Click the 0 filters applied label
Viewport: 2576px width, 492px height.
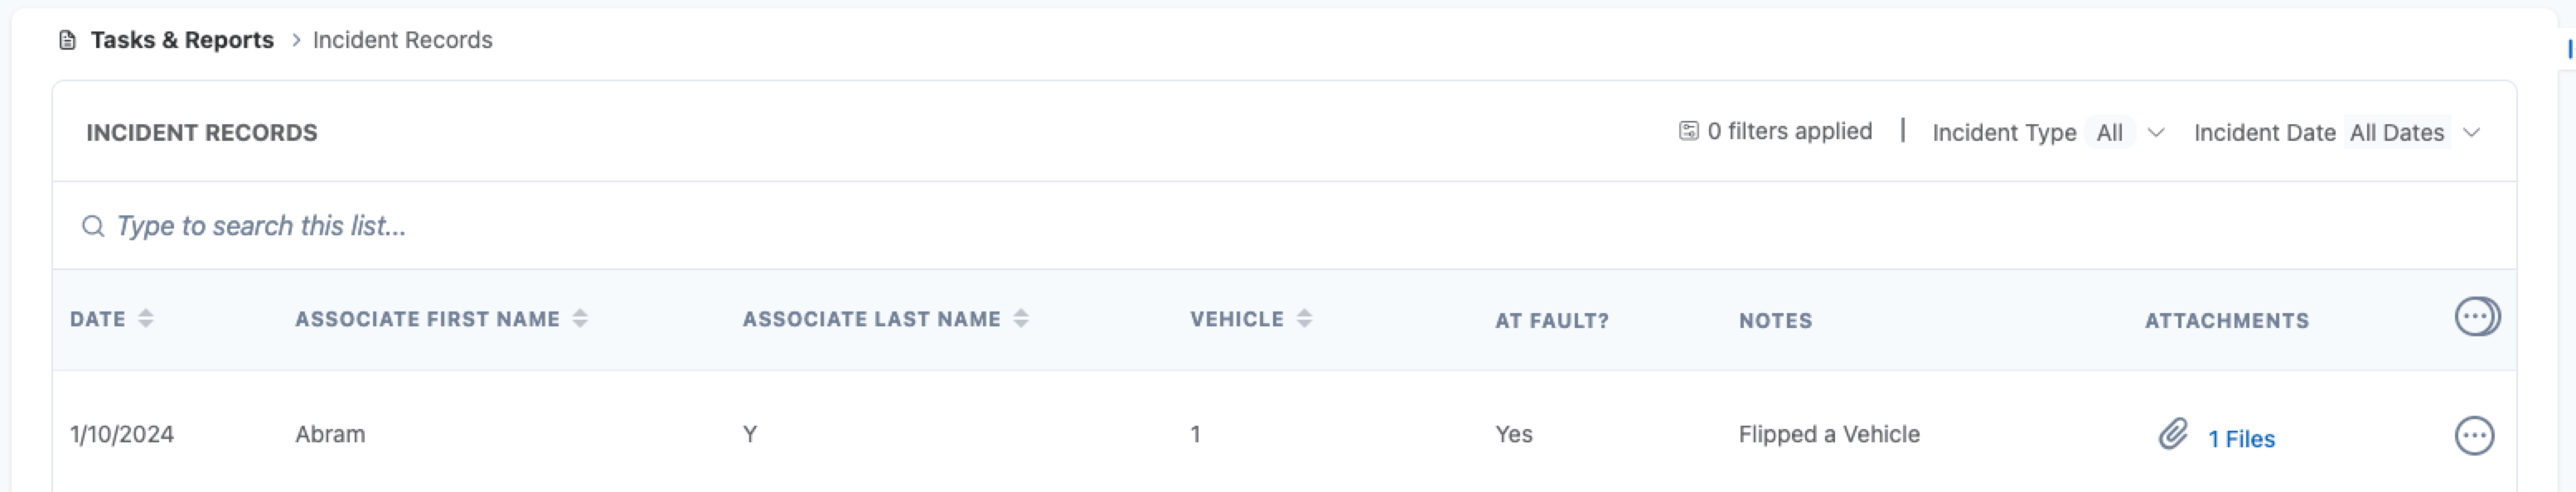pos(1789,131)
